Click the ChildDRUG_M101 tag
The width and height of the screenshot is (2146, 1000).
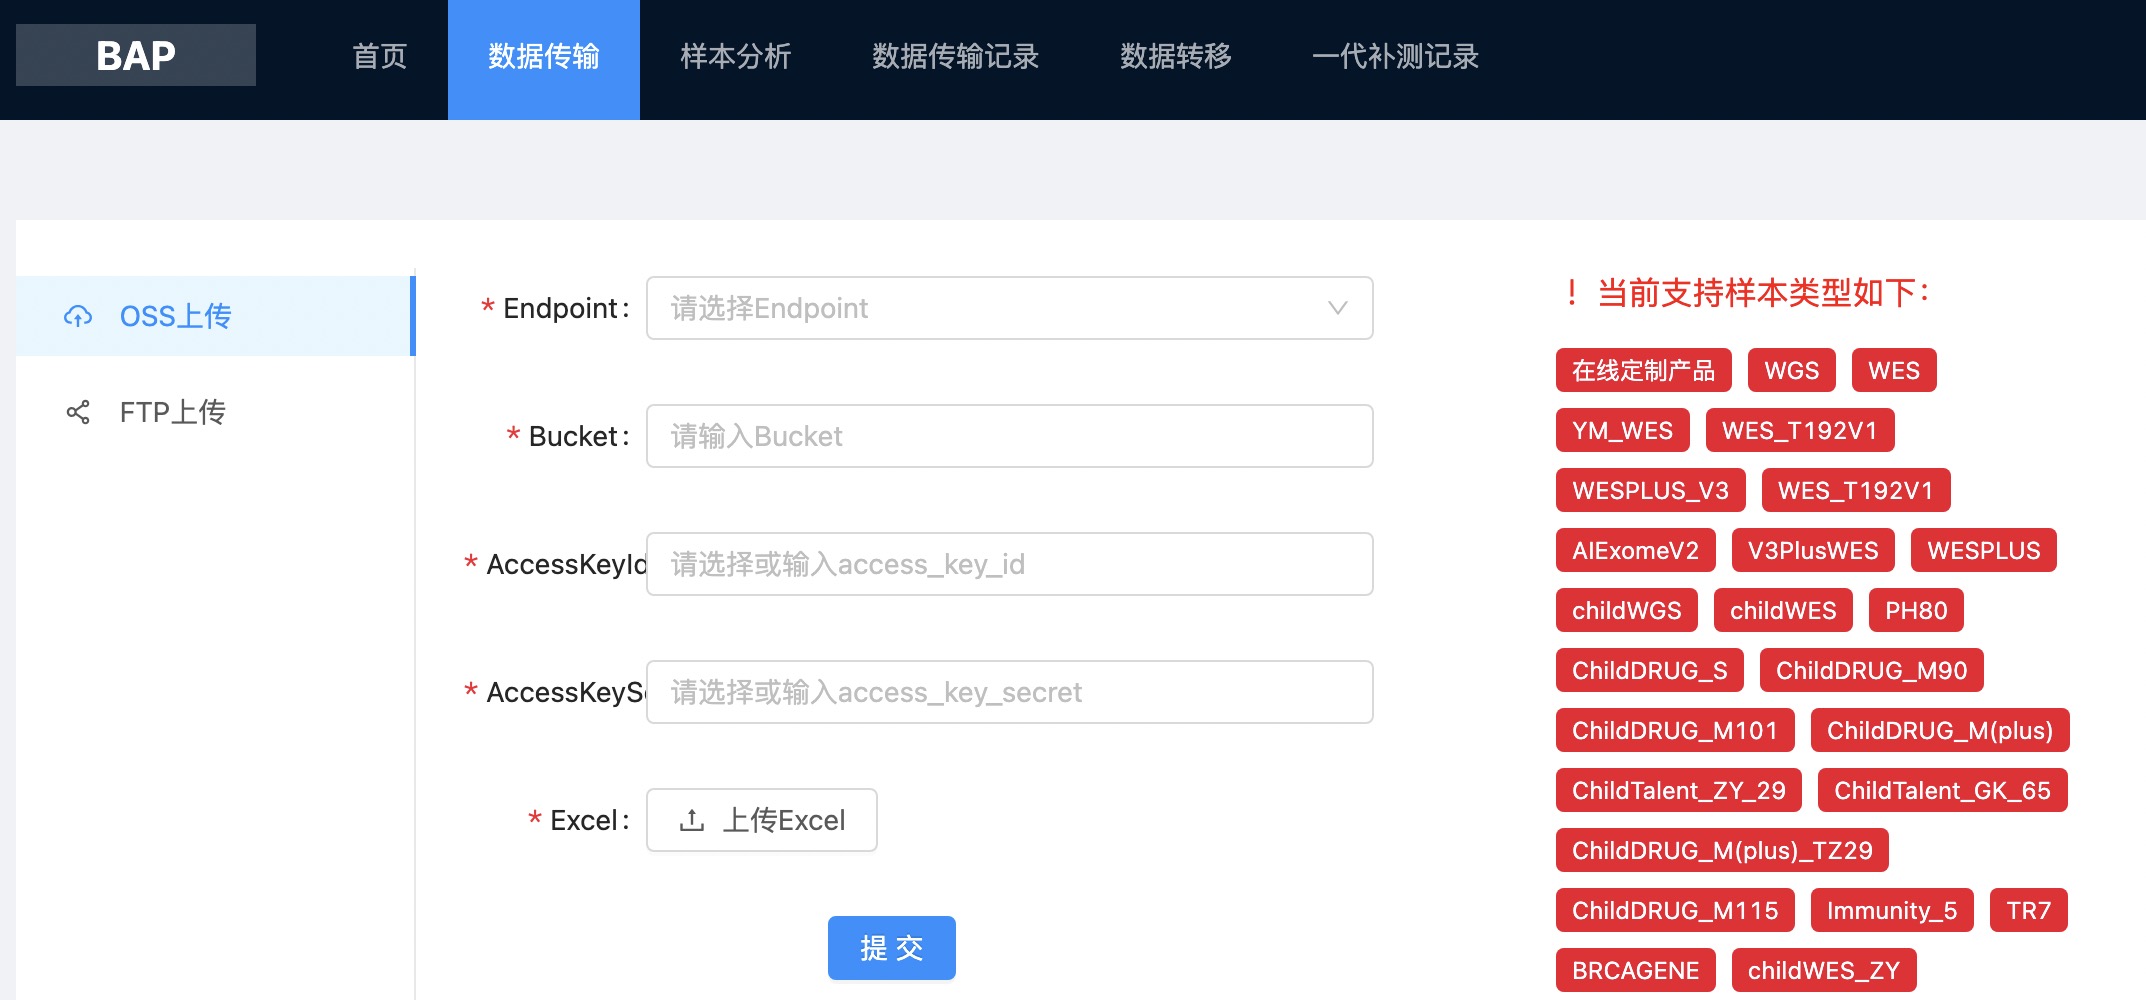pos(1675,730)
